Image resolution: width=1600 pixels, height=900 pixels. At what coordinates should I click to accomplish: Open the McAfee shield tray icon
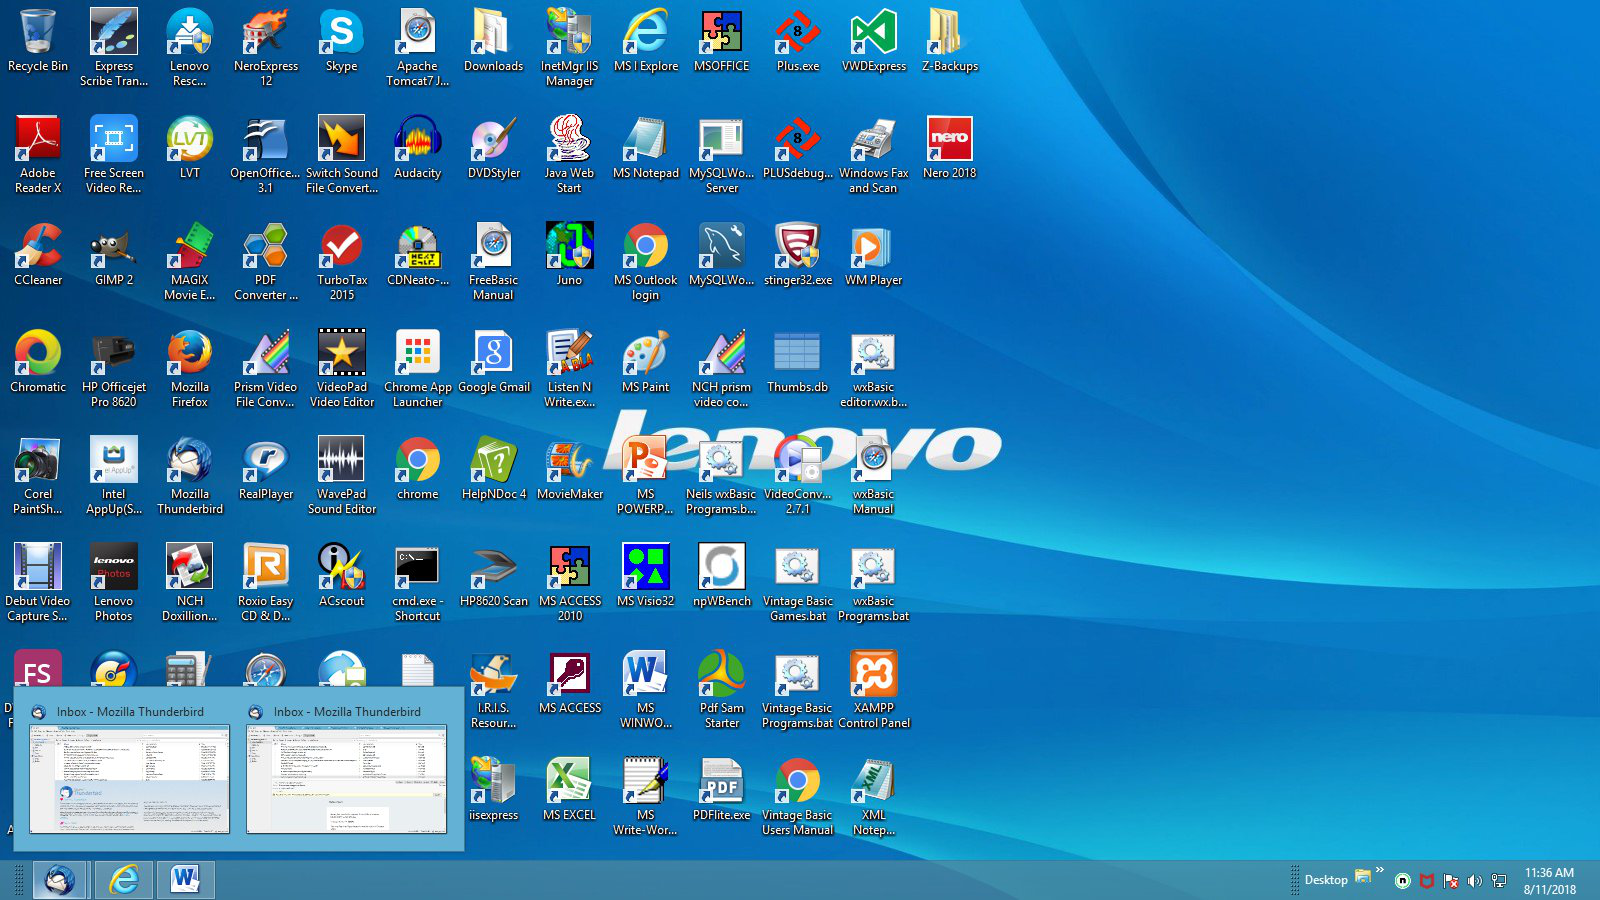[1427, 881]
